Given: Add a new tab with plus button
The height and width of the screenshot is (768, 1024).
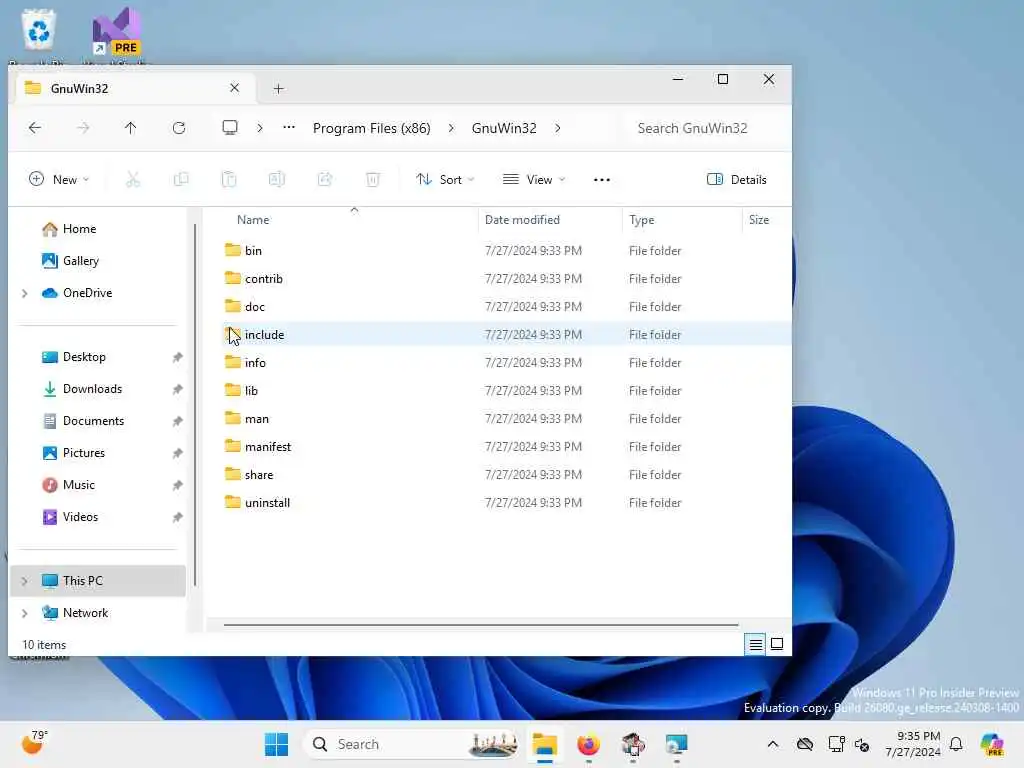Looking at the screenshot, I should [278, 88].
